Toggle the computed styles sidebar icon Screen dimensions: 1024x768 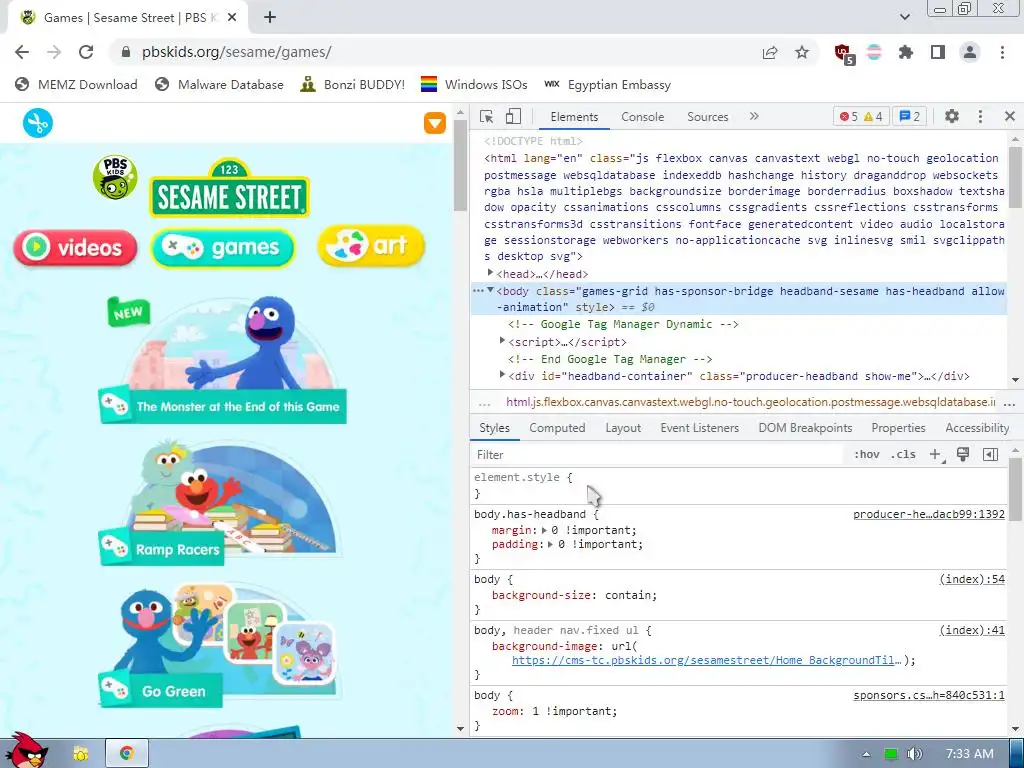point(990,455)
